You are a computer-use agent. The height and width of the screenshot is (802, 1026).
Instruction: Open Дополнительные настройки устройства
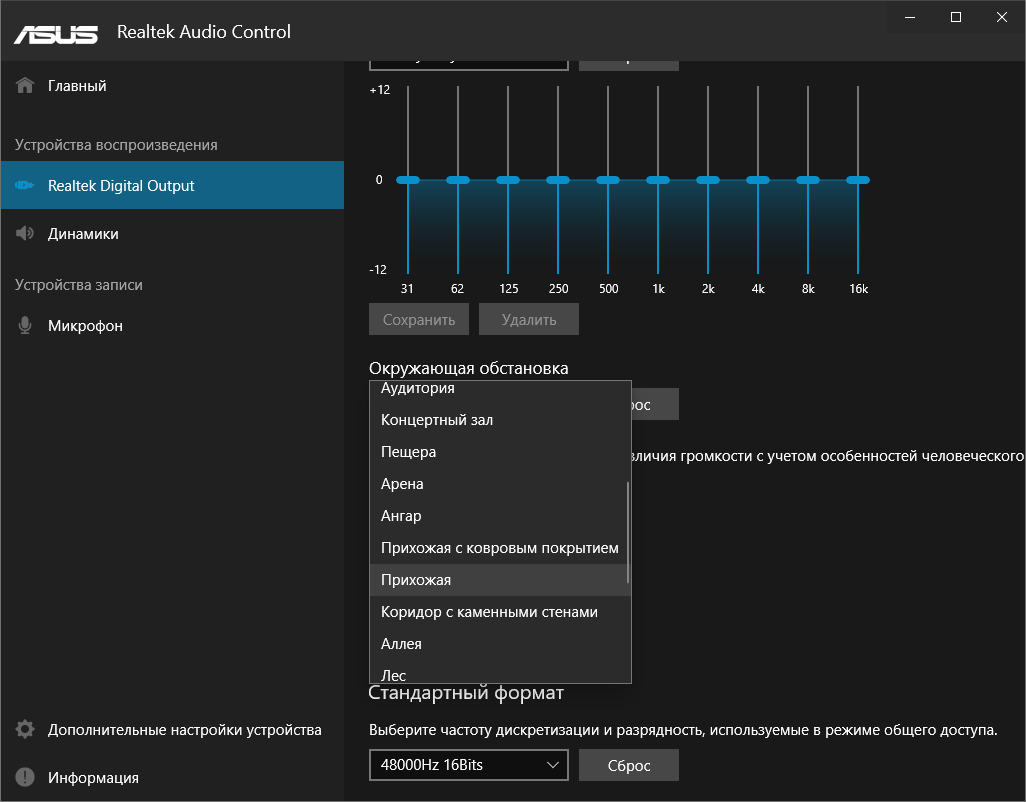(x=173, y=729)
